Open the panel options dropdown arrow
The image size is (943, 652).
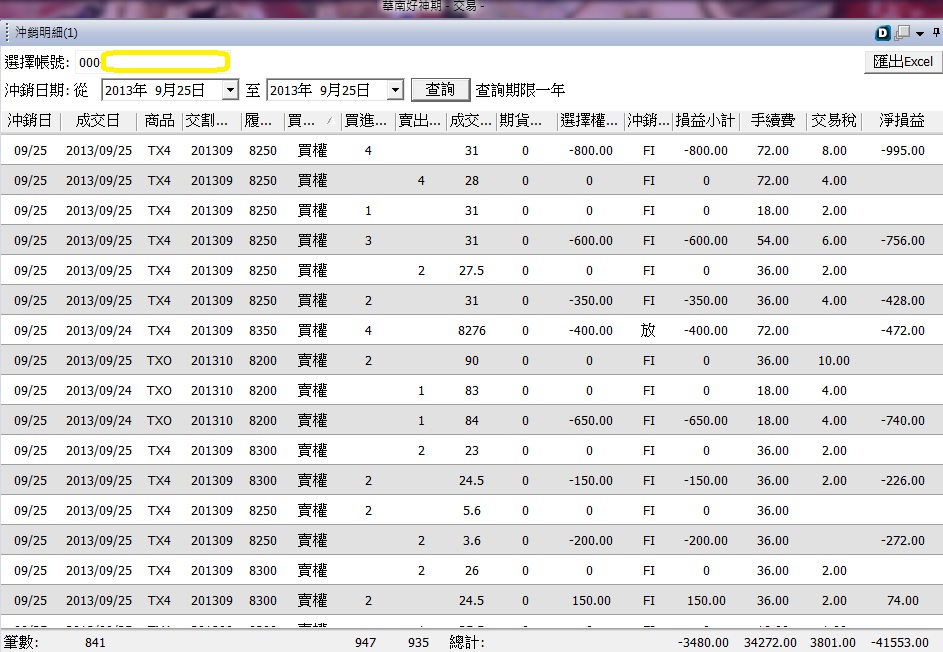point(920,34)
